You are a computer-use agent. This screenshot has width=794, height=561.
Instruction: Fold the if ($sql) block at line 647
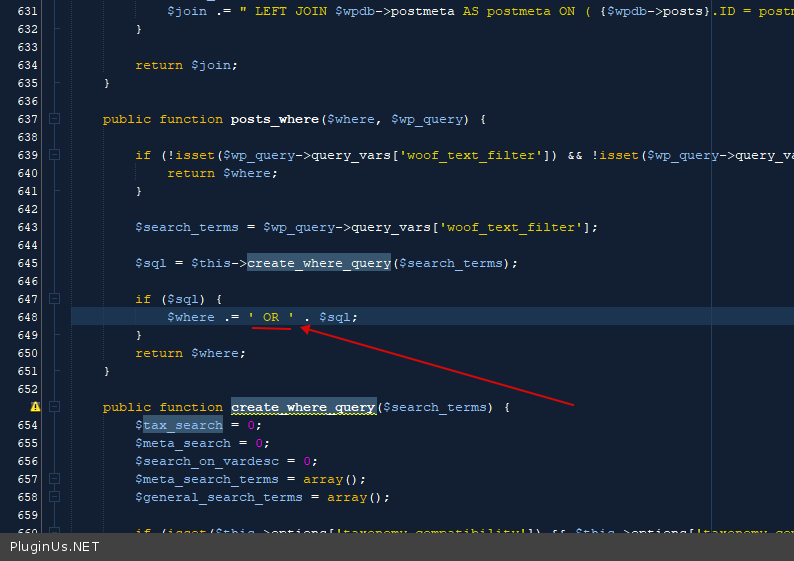55,299
